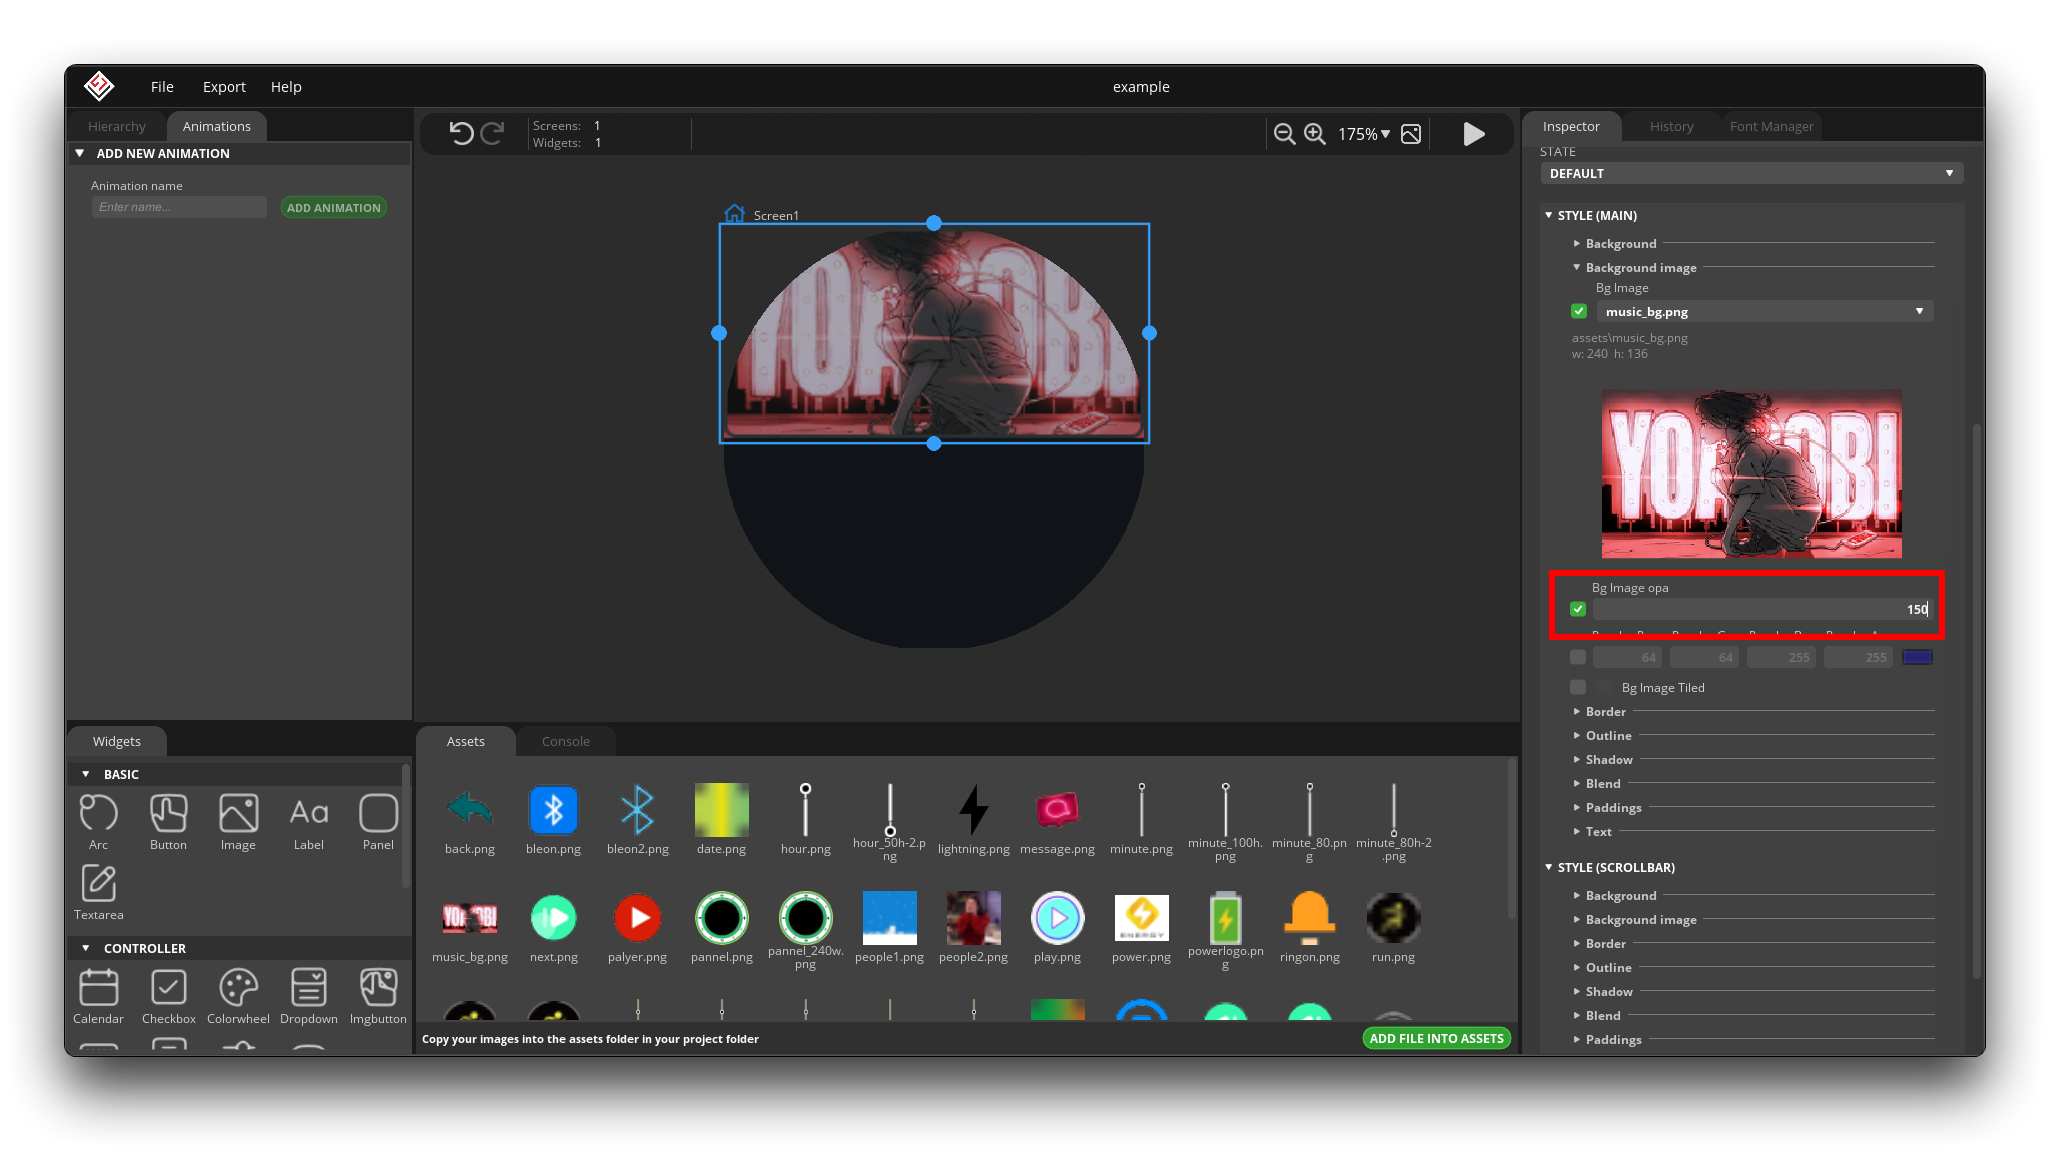Enable the Bg Image recolor checkbox

[1578, 657]
